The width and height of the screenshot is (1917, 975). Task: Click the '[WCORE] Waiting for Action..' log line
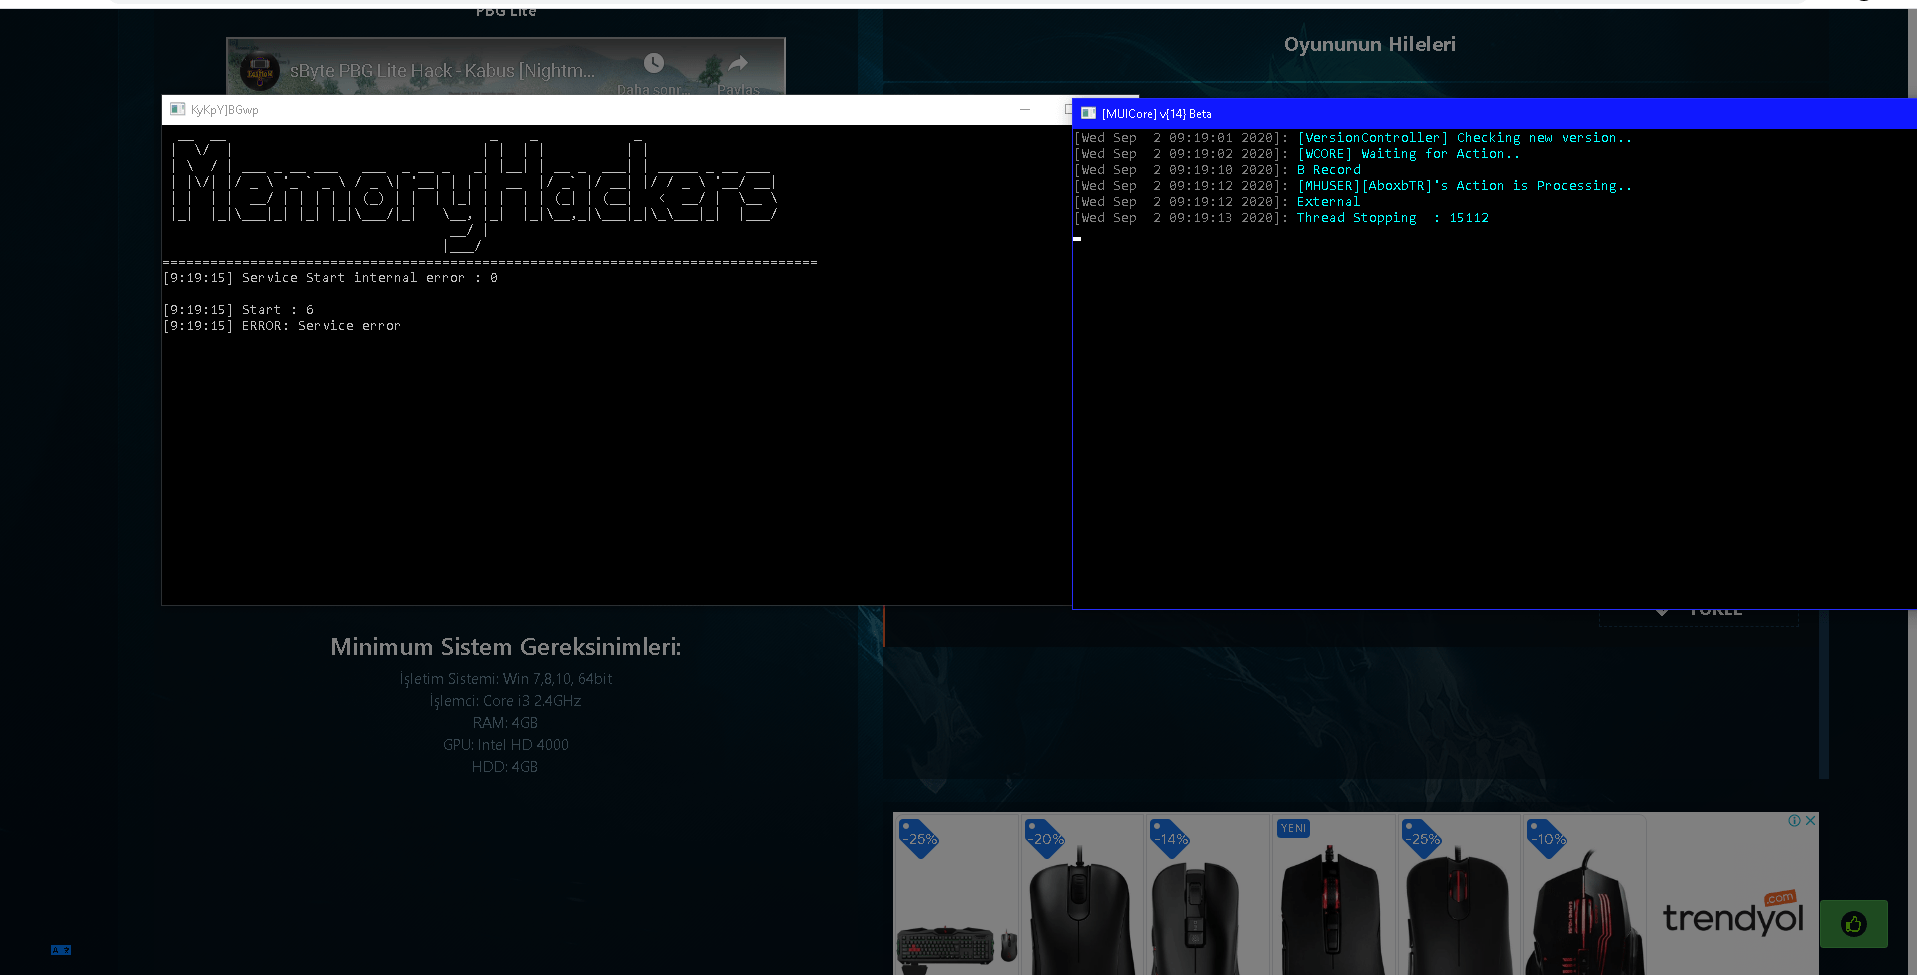coord(1297,154)
